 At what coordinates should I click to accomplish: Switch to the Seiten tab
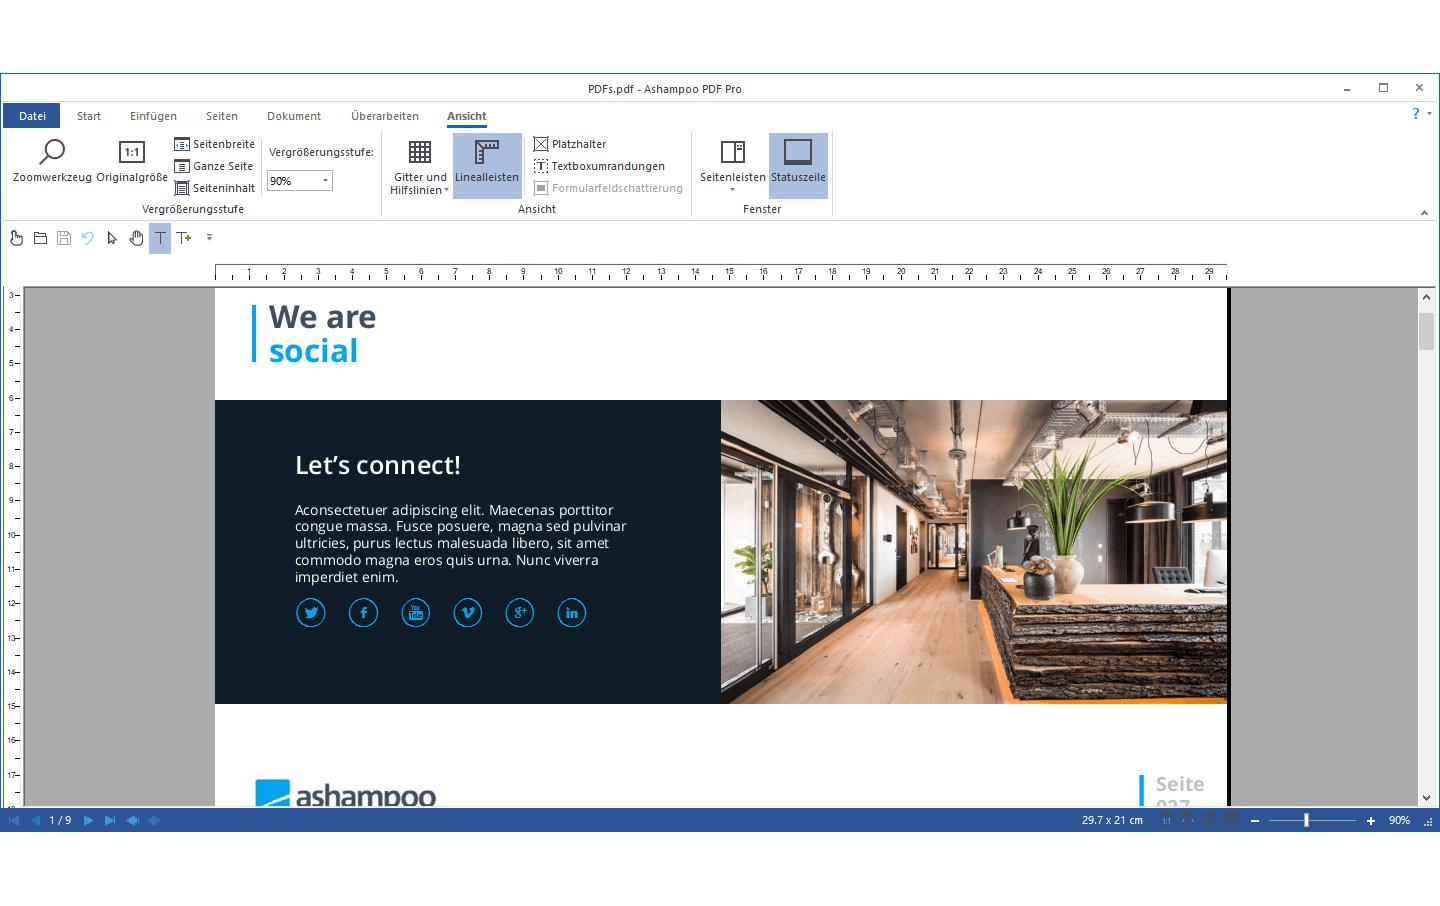(x=222, y=116)
